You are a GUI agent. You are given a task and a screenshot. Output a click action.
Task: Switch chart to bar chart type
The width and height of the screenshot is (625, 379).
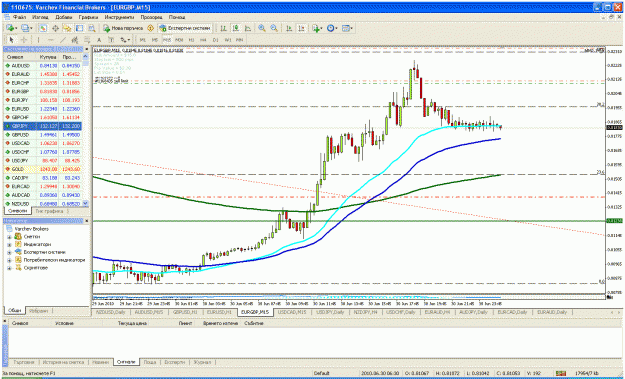point(224,28)
